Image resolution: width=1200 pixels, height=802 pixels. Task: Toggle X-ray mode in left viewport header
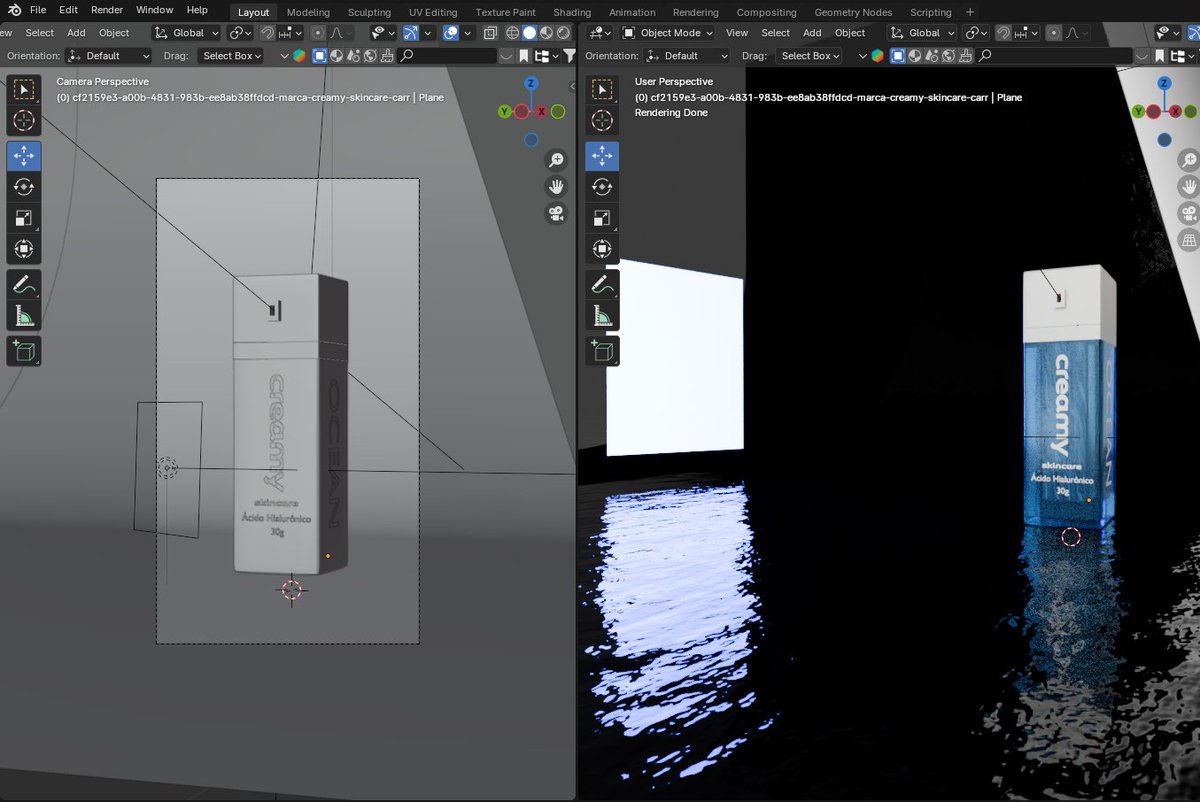click(490, 33)
